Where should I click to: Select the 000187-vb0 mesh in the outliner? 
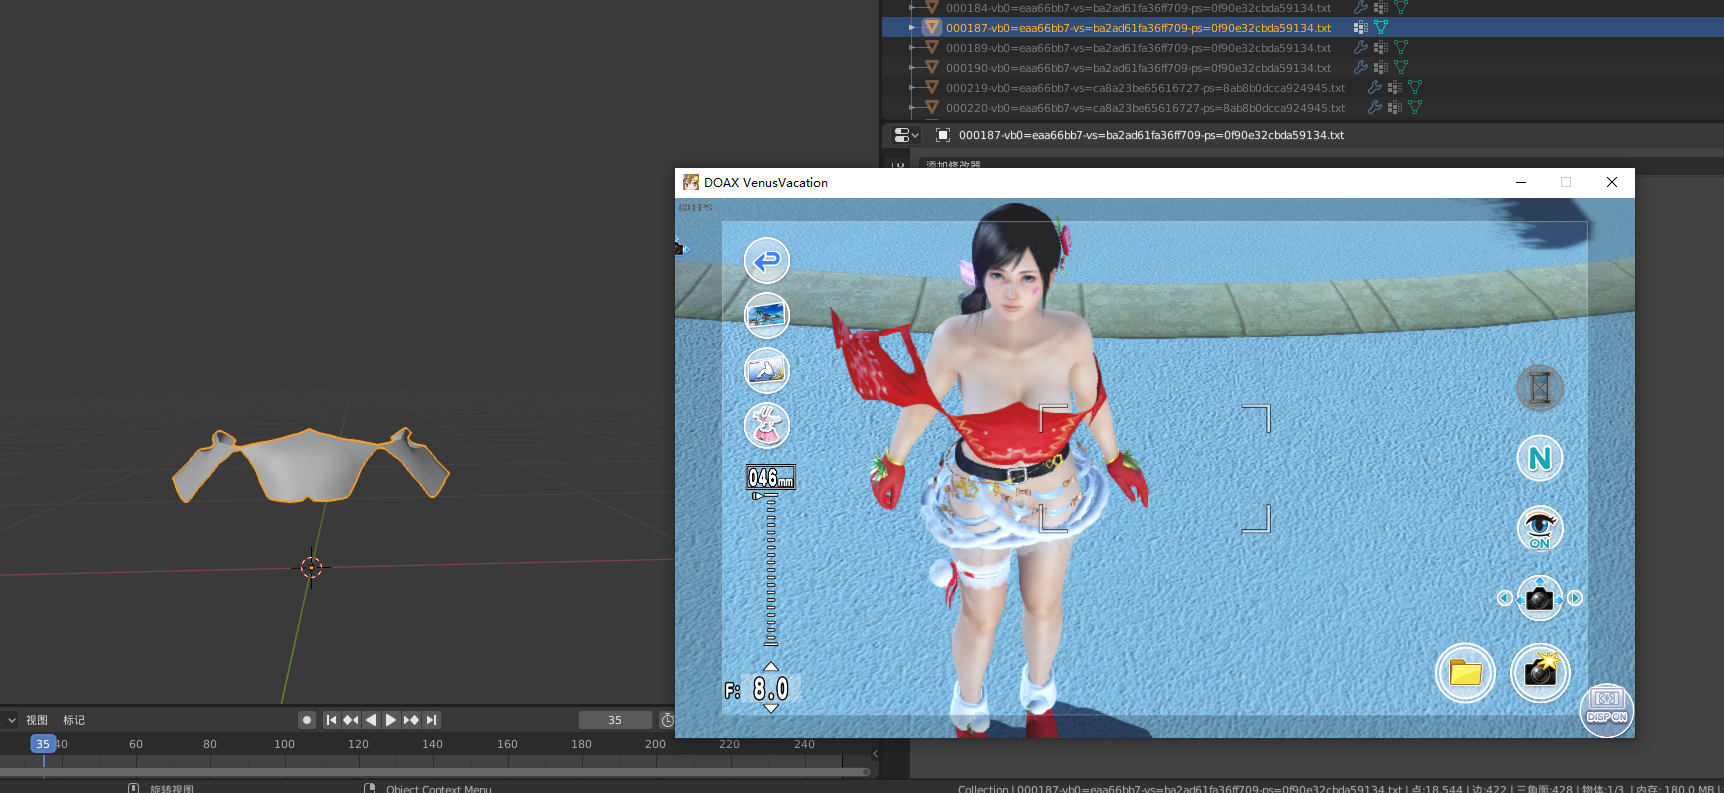tap(1138, 28)
